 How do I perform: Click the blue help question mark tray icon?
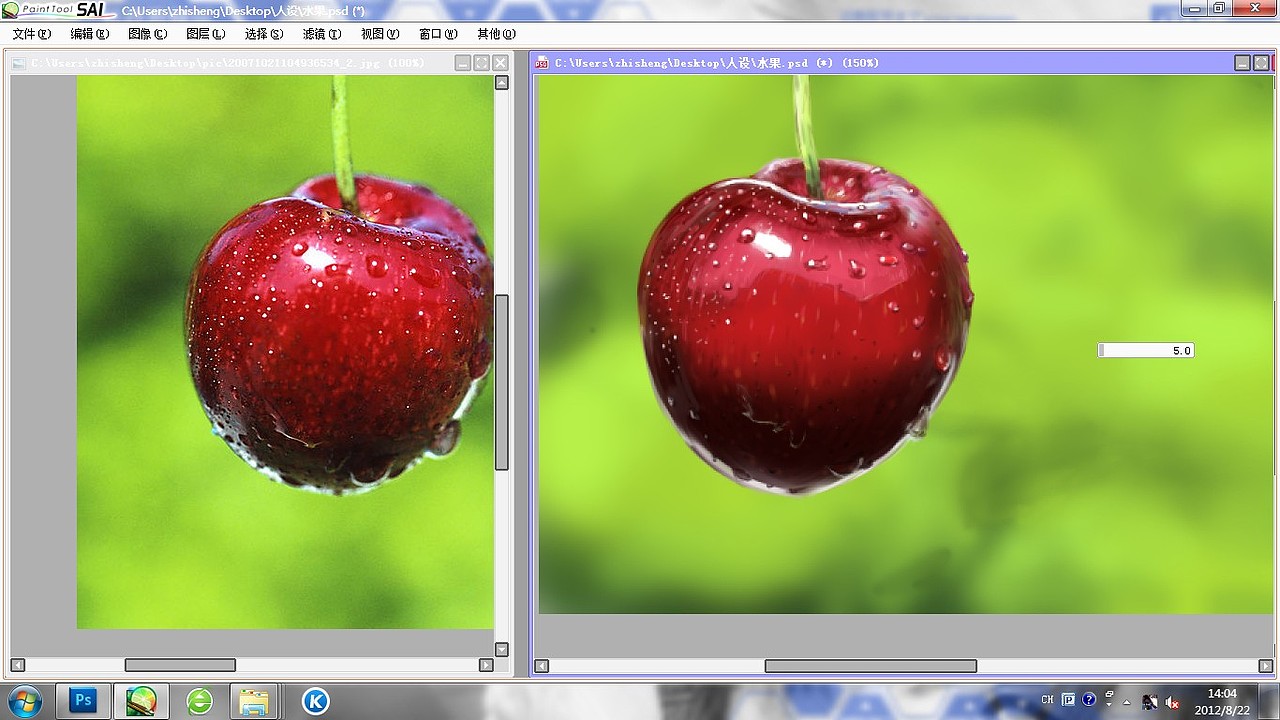coord(1089,700)
